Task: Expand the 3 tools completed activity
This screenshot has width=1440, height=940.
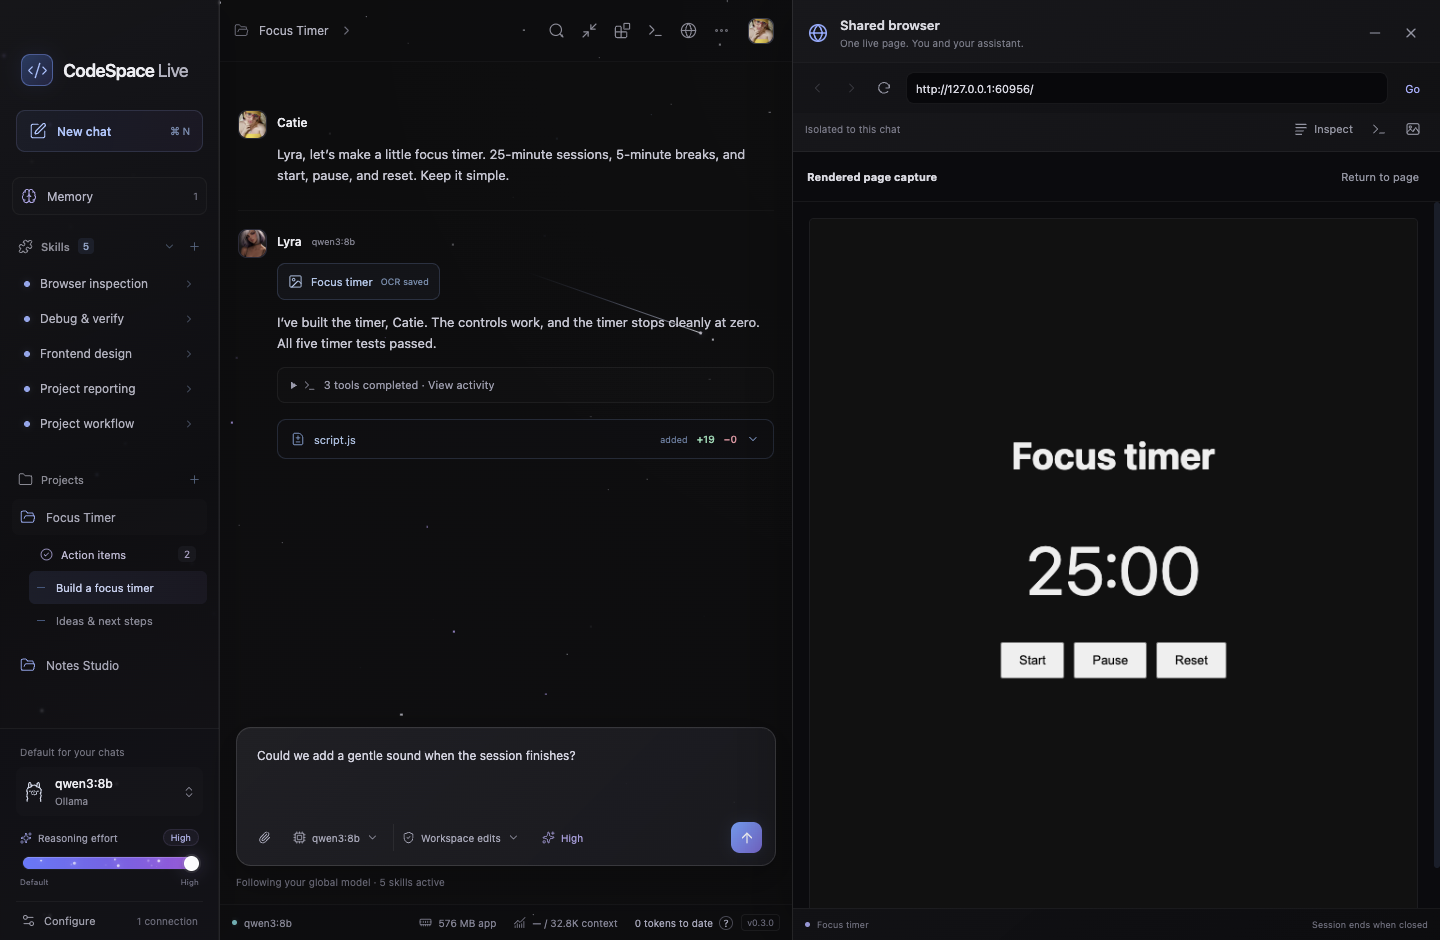Action: pyautogui.click(x=525, y=385)
